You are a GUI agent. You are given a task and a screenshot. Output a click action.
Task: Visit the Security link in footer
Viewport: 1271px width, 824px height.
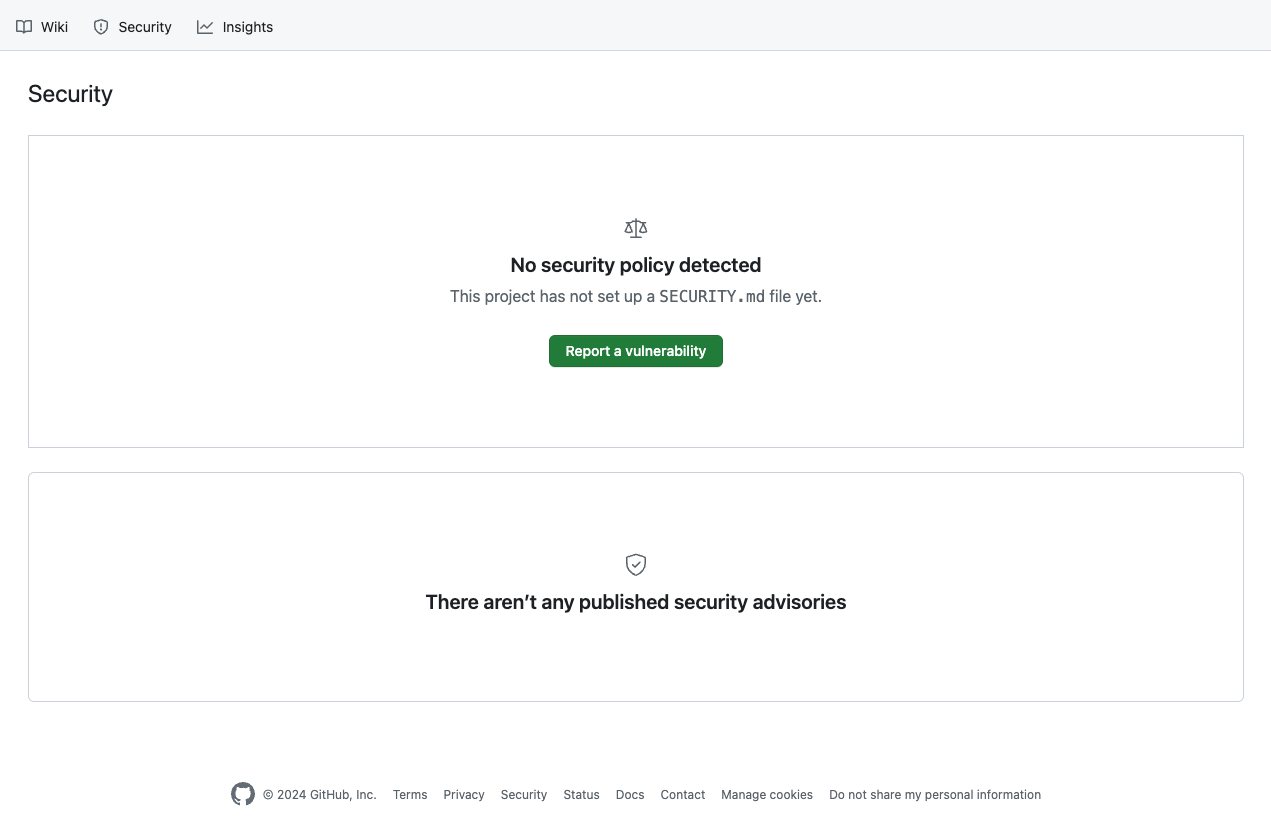(524, 795)
